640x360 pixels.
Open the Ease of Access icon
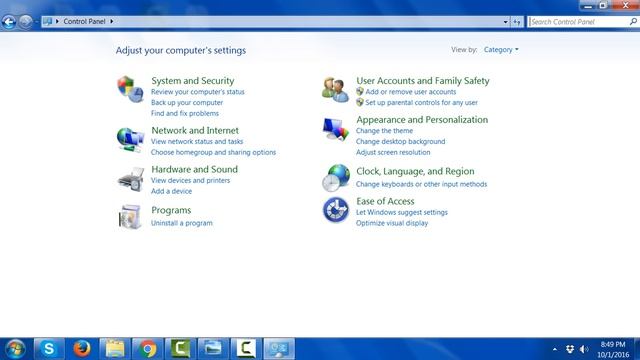pyautogui.click(x=336, y=210)
